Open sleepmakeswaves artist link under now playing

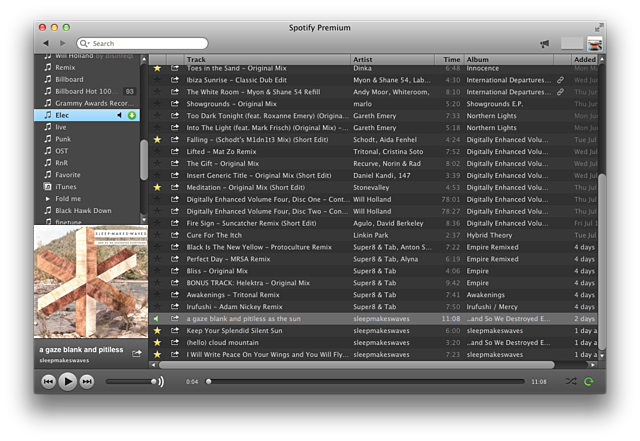[64, 361]
